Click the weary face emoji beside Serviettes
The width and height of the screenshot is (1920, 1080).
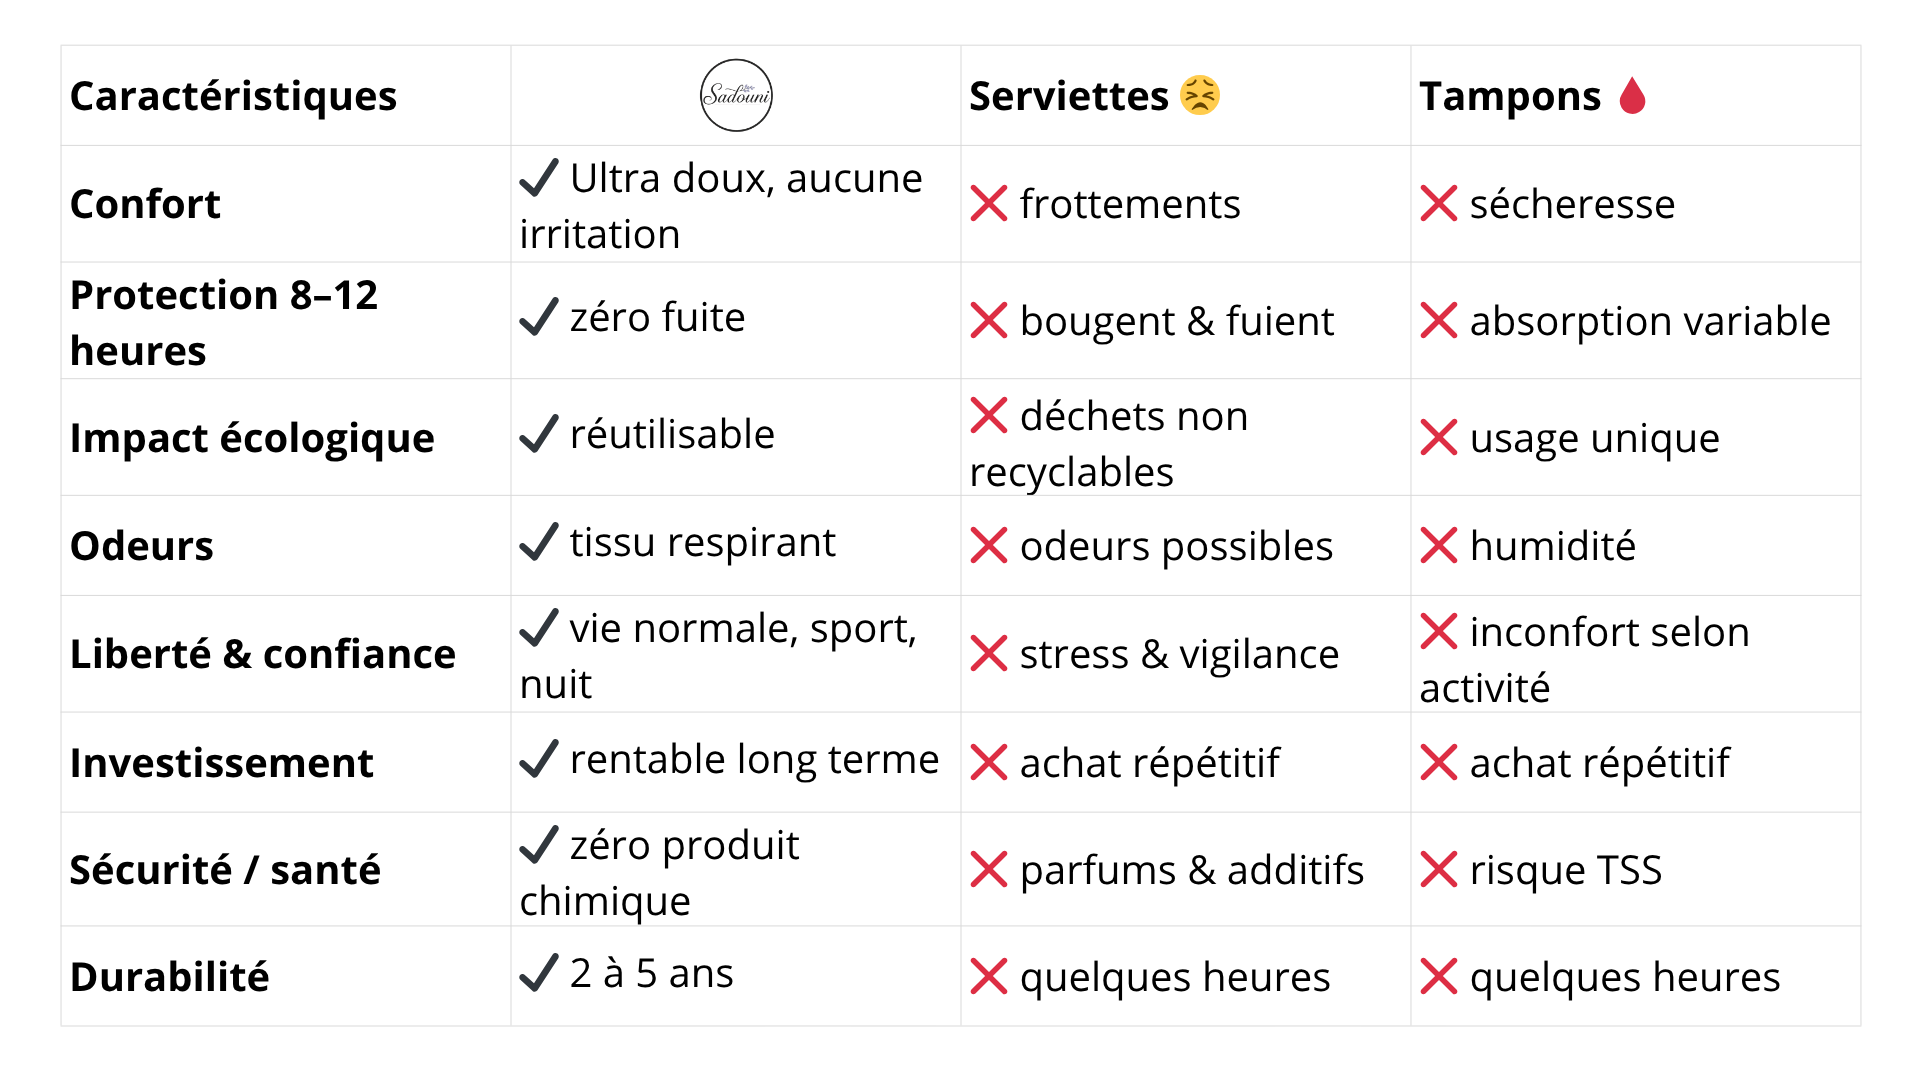point(1200,96)
